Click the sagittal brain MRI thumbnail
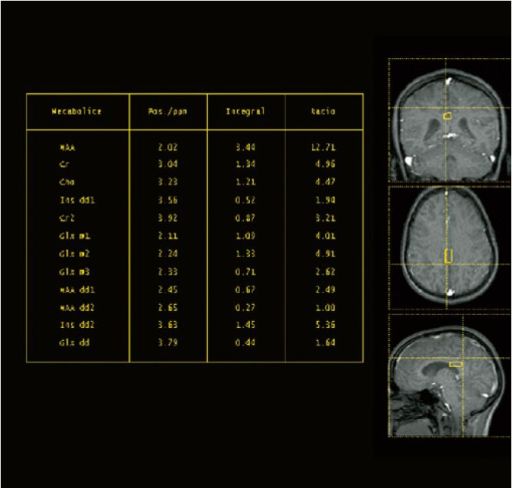This screenshot has width=512, height=488. coord(449,375)
